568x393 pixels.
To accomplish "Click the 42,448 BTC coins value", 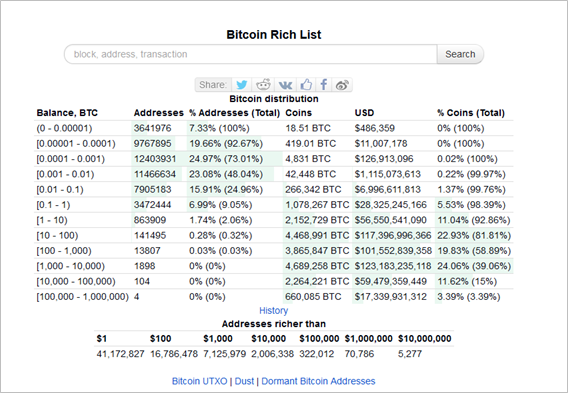I will tap(310, 174).
